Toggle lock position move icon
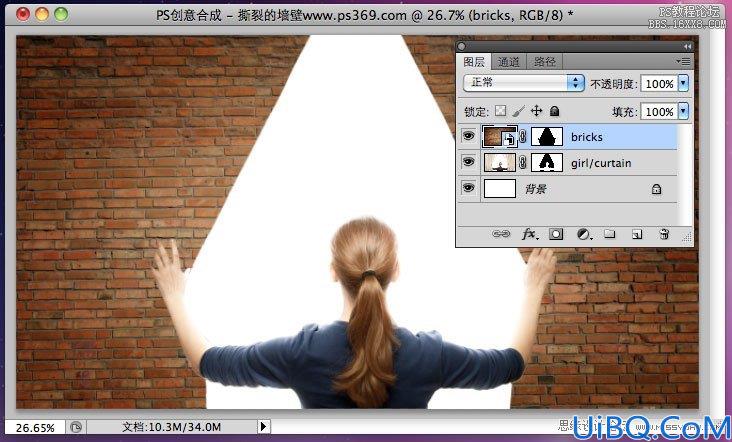 (536, 111)
